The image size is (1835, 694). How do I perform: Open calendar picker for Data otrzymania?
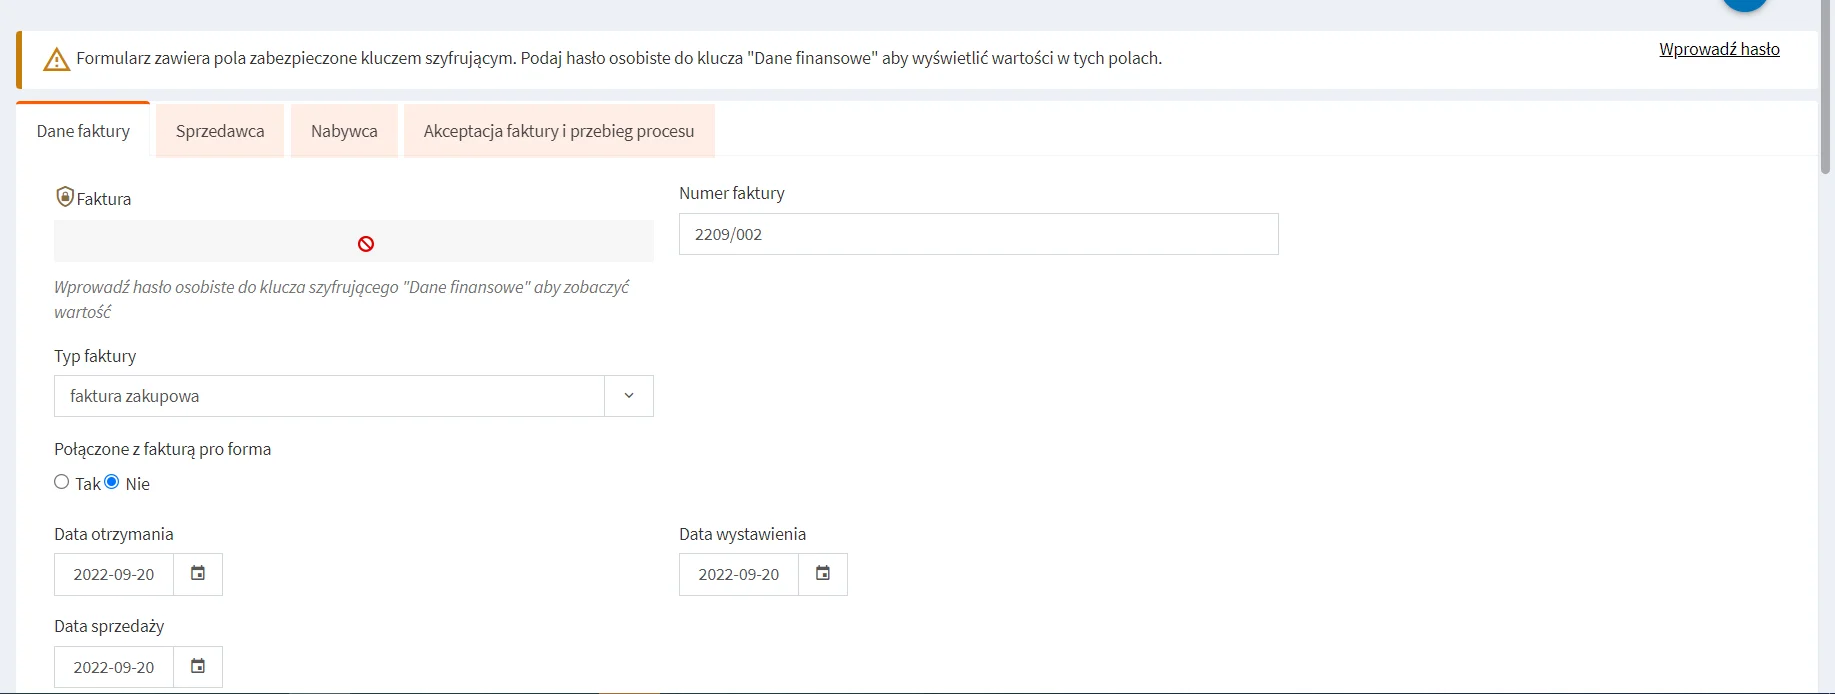(198, 574)
